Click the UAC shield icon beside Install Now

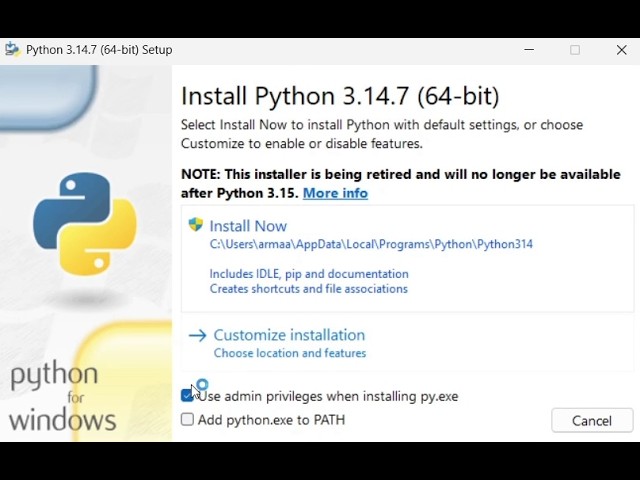pos(196,224)
